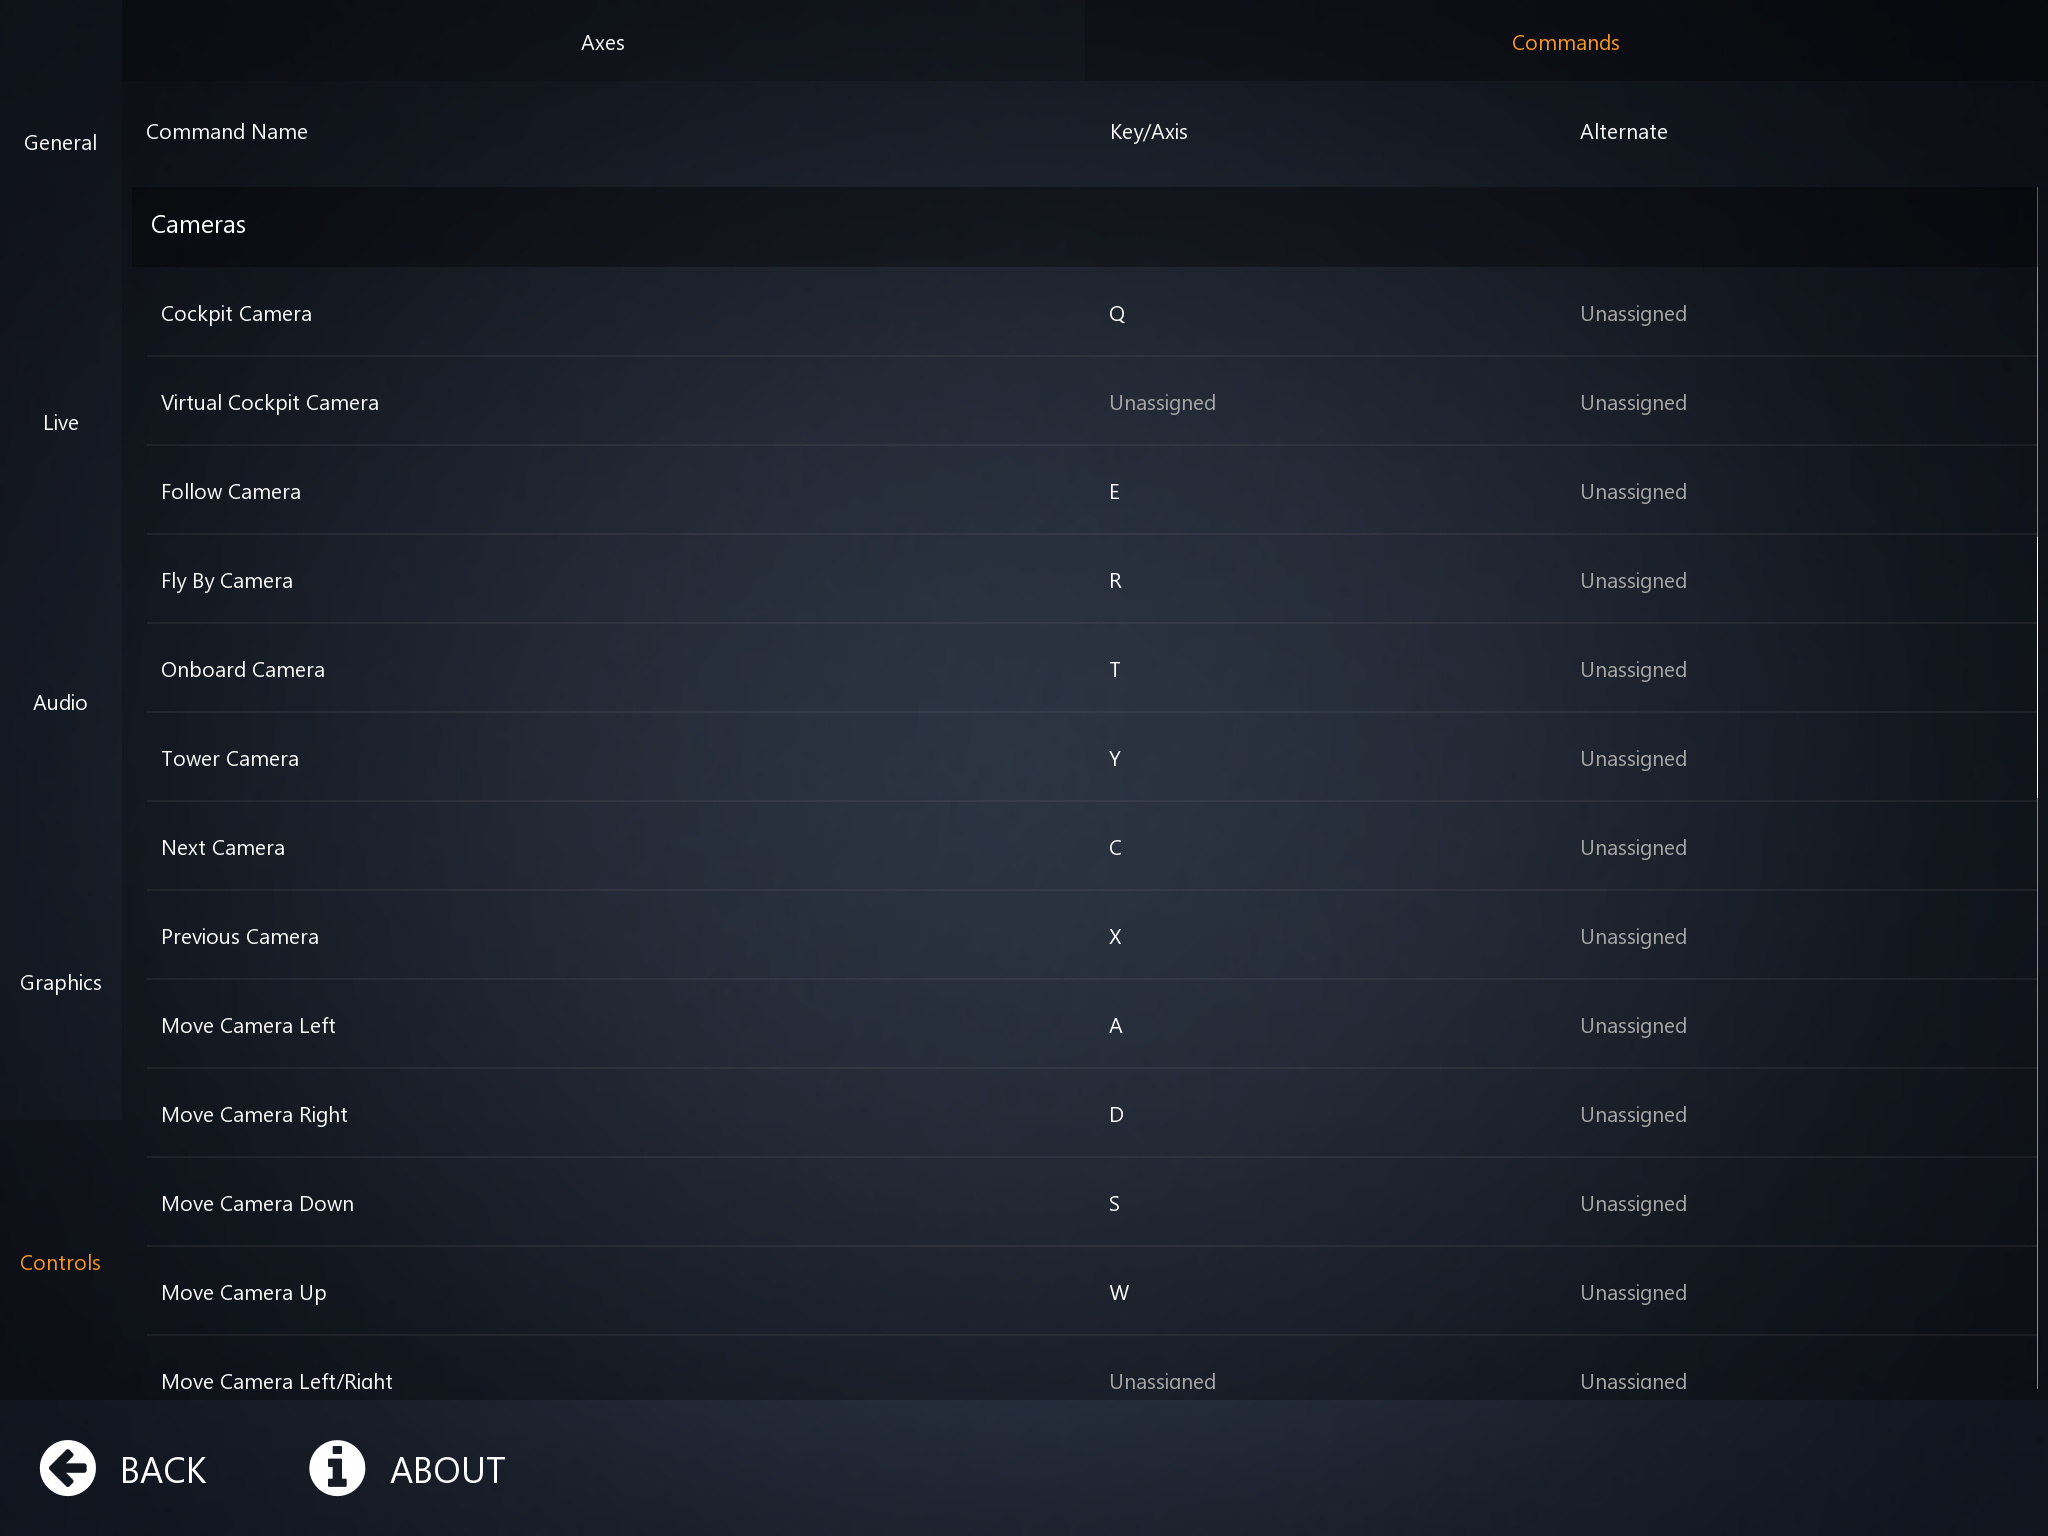Switch to the Axes tab

602,42
